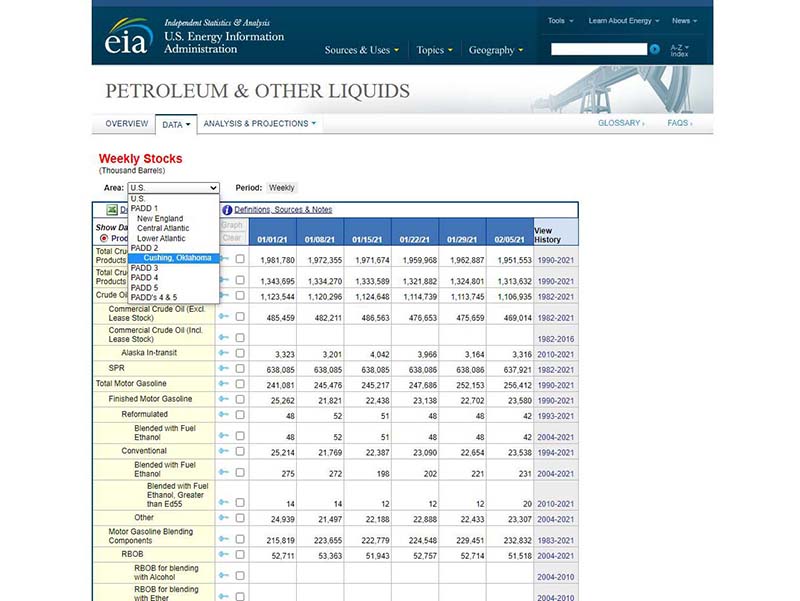Choose PADD 1 in the Area list
The height and width of the screenshot is (601, 800).
click(x=173, y=208)
